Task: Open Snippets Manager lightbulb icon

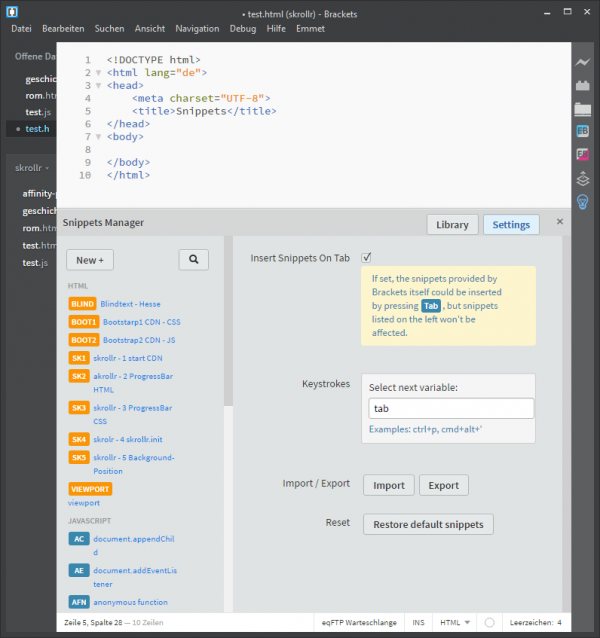Action: coord(583,202)
